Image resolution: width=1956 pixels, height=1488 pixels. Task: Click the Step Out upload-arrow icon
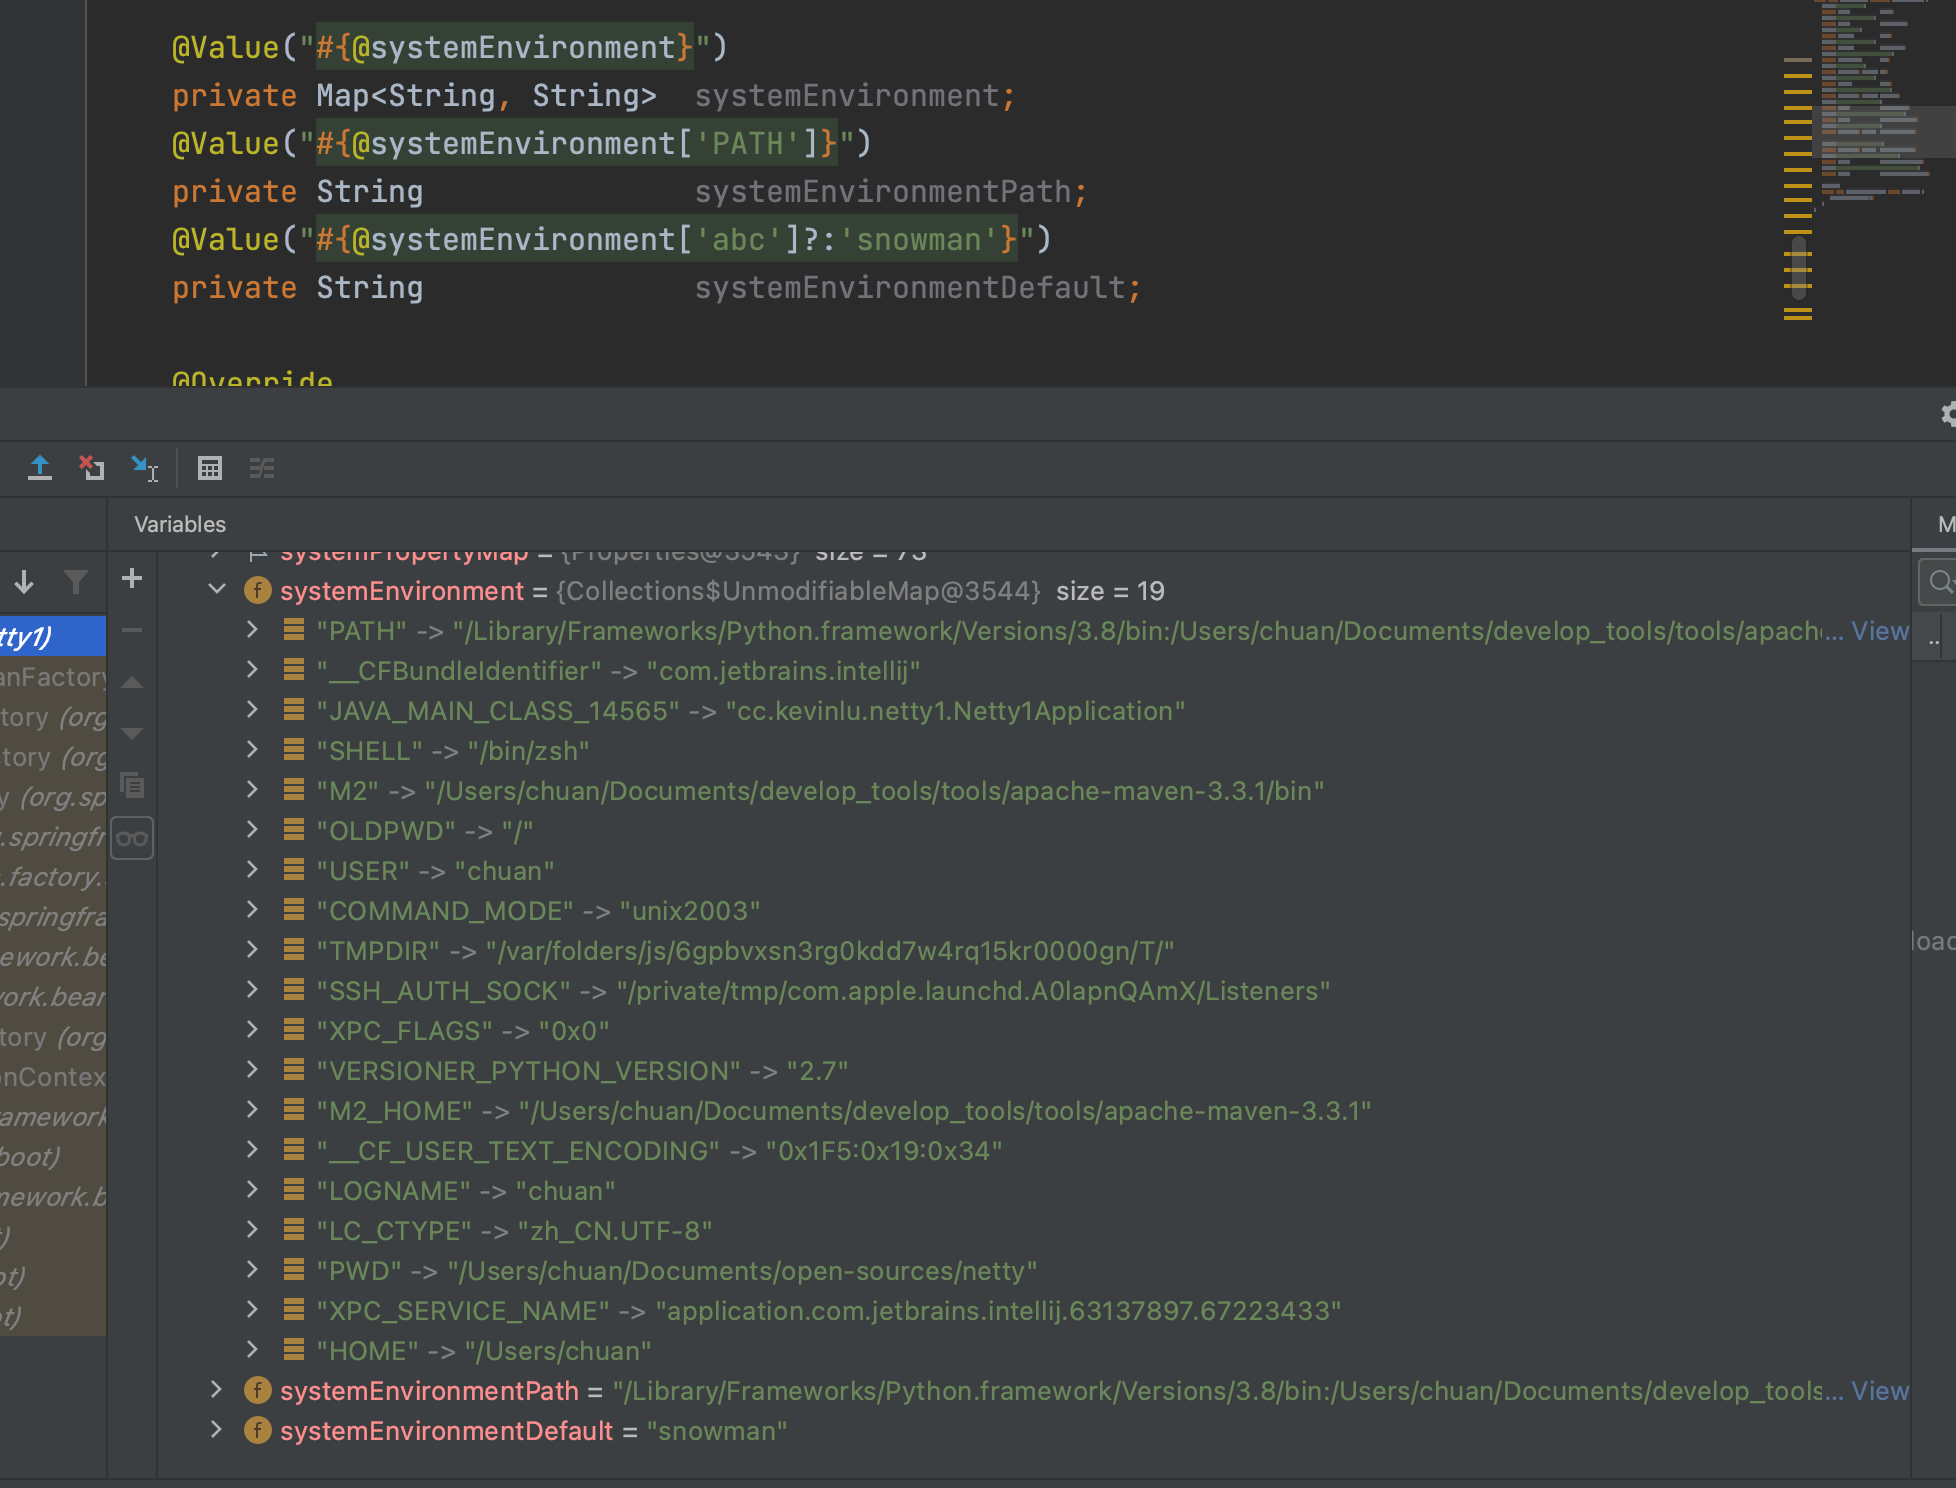tap(40, 467)
